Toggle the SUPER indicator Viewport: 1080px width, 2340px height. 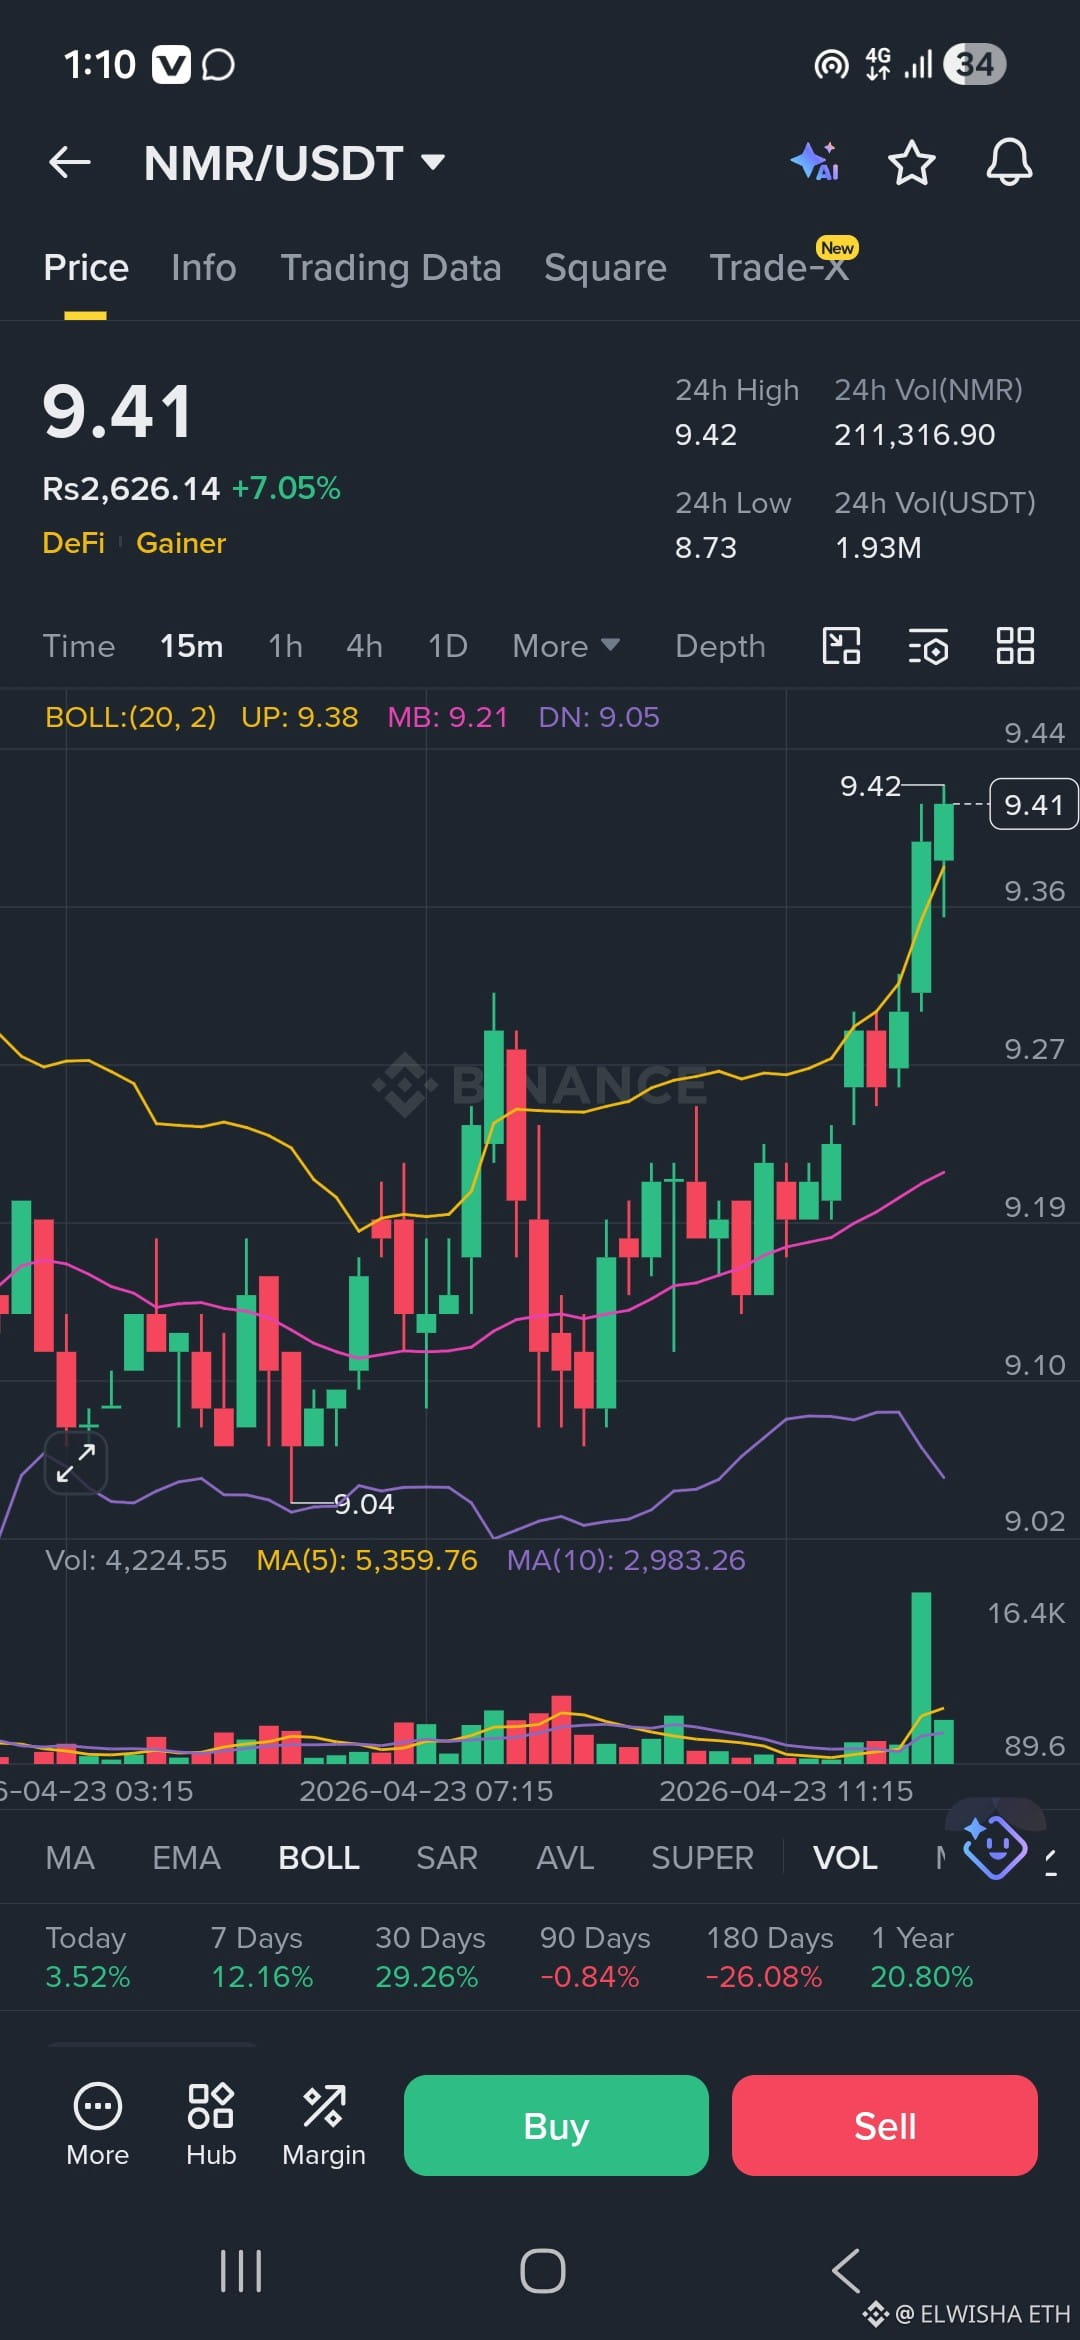pos(702,1858)
